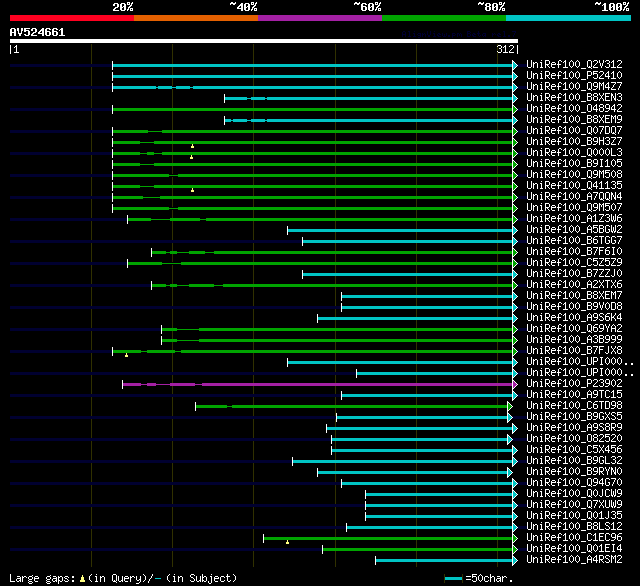The image size is (640, 586).
Task: Select the UniRef100_Q07DQ7 label
Action: [574, 130]
